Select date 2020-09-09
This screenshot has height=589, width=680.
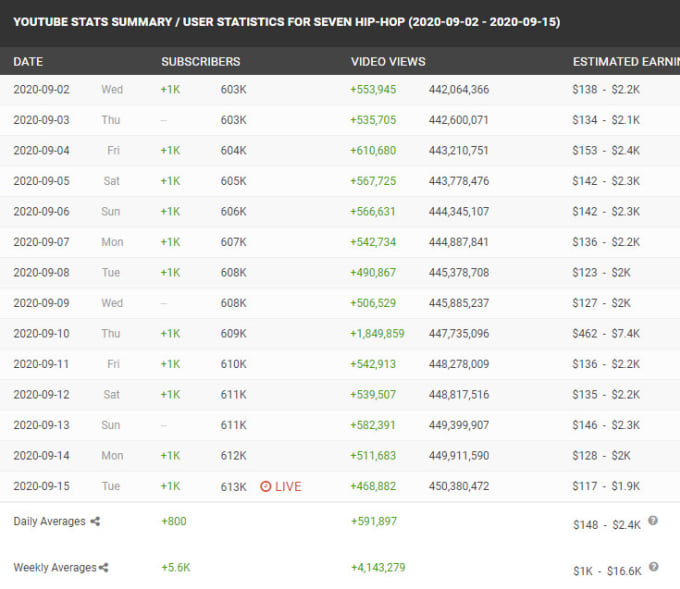tap(41, 303)
